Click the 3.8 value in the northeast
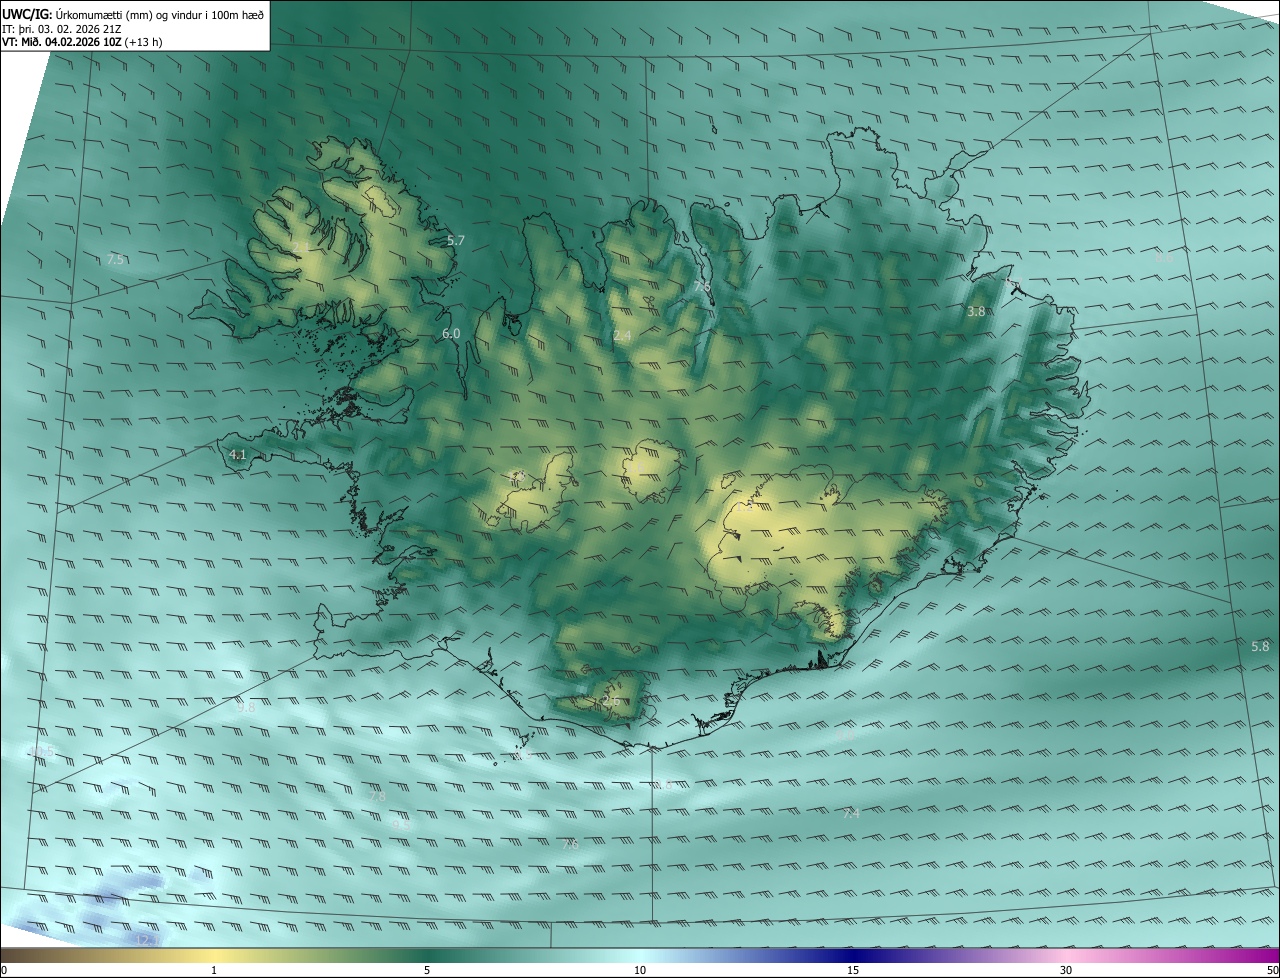This screenshot has width=1280, height=978. click(x=976, y=311)
